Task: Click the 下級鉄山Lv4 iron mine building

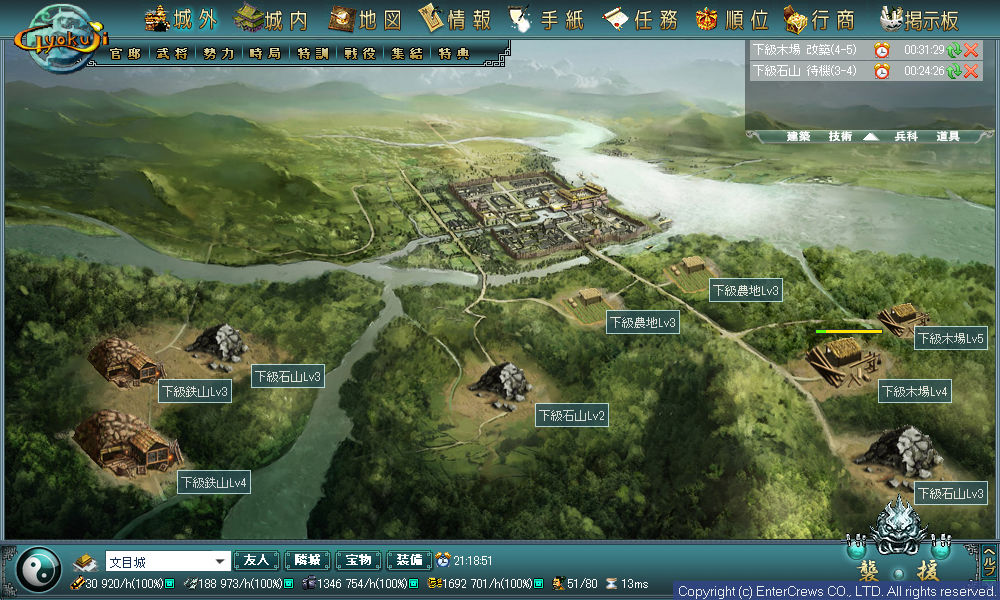Action: (x=126, y=443)
